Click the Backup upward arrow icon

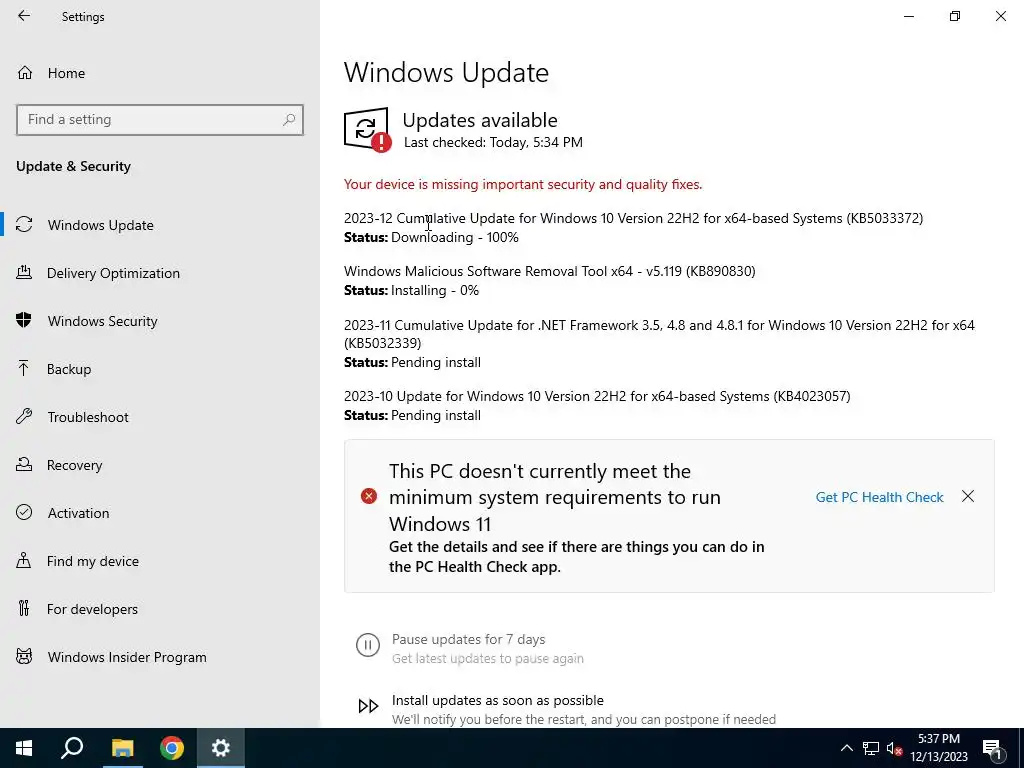(24, 368)
